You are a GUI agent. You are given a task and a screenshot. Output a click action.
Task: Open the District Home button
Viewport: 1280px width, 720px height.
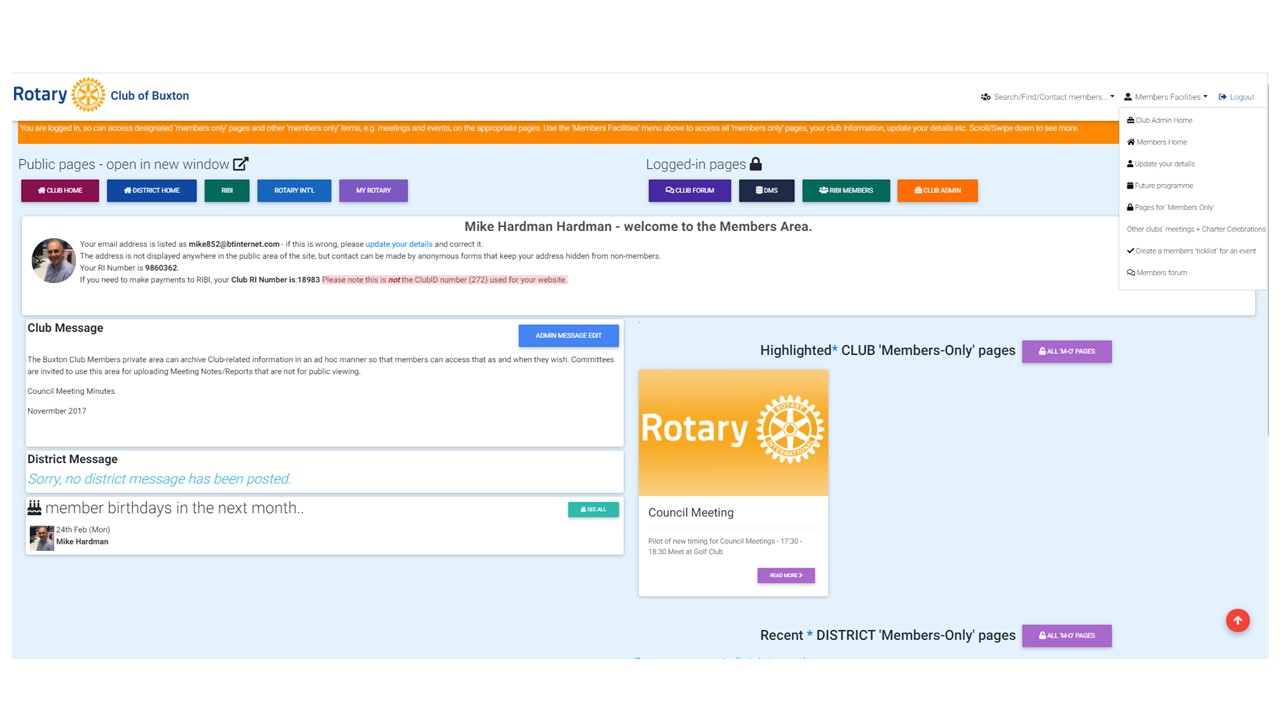(x=152, y=190)
